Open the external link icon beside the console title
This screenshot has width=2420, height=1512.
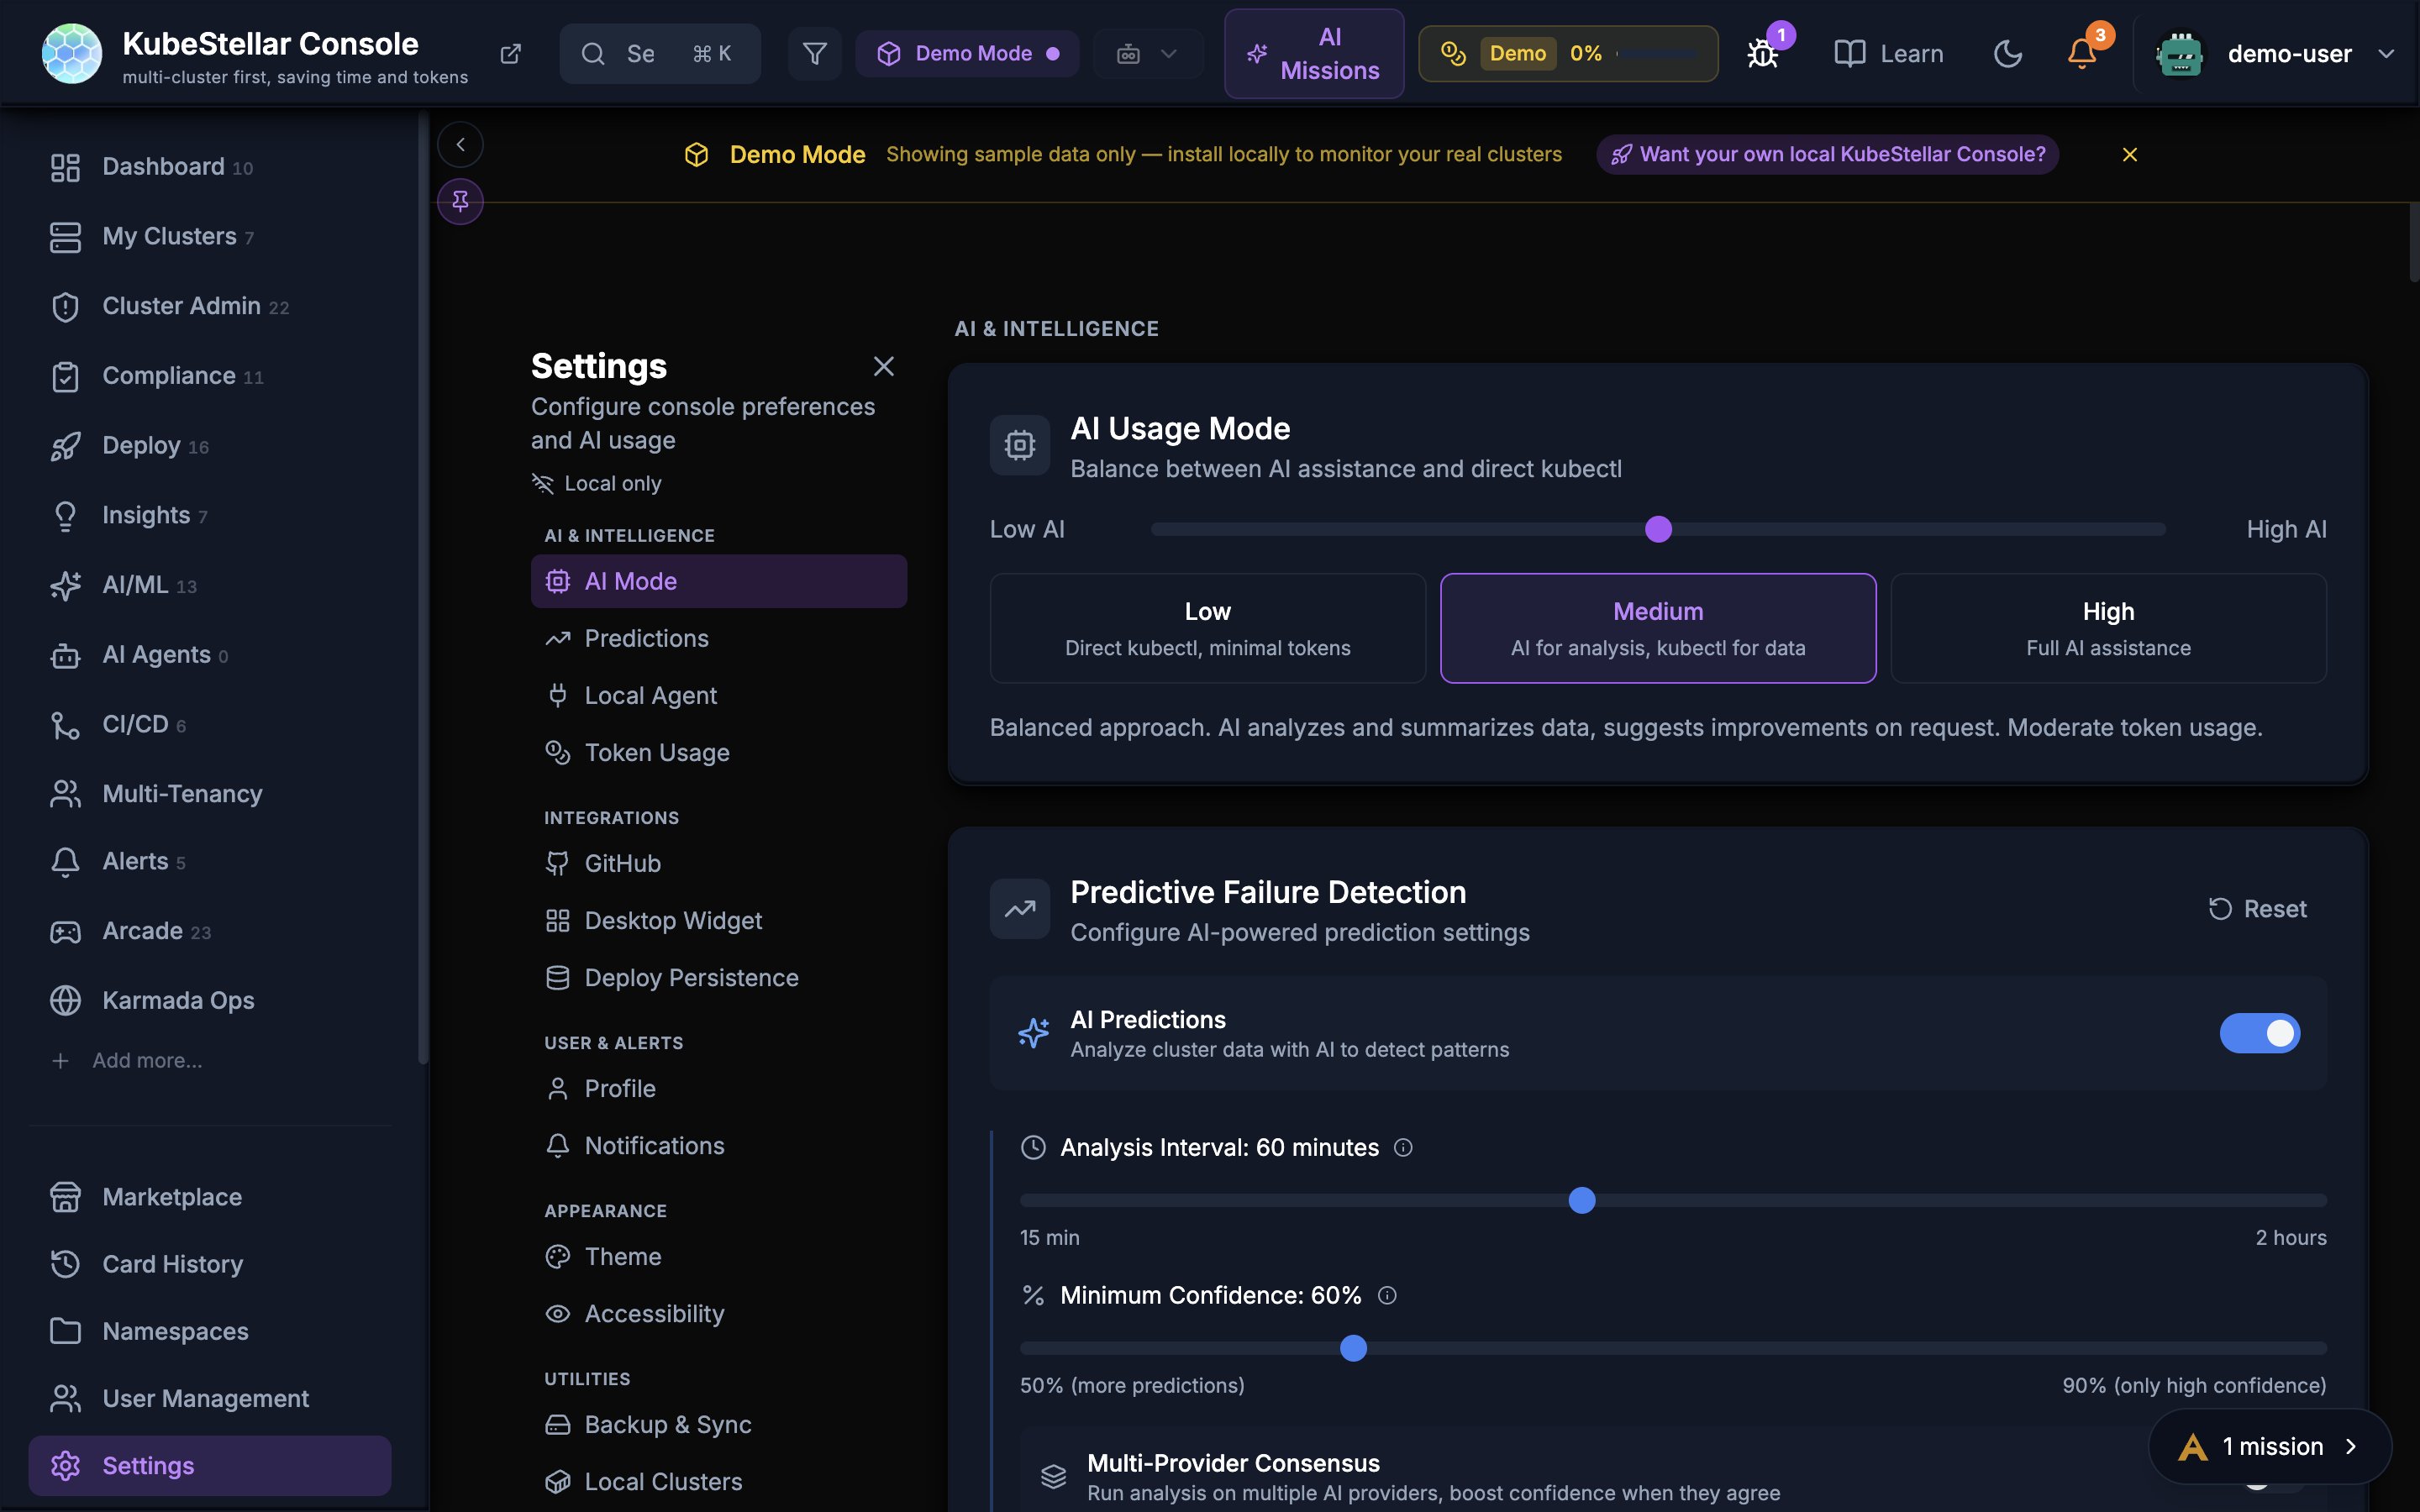click(x=510, y=54)
